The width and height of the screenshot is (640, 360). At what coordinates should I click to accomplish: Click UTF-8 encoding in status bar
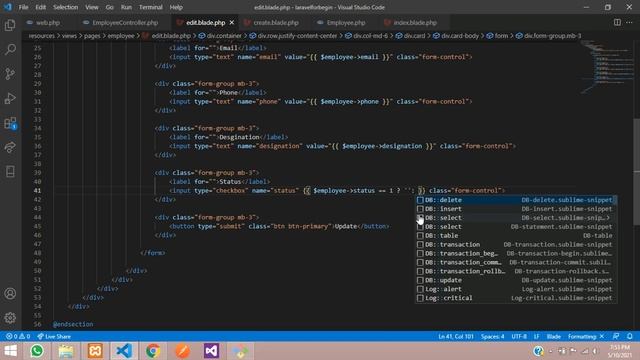519,336
